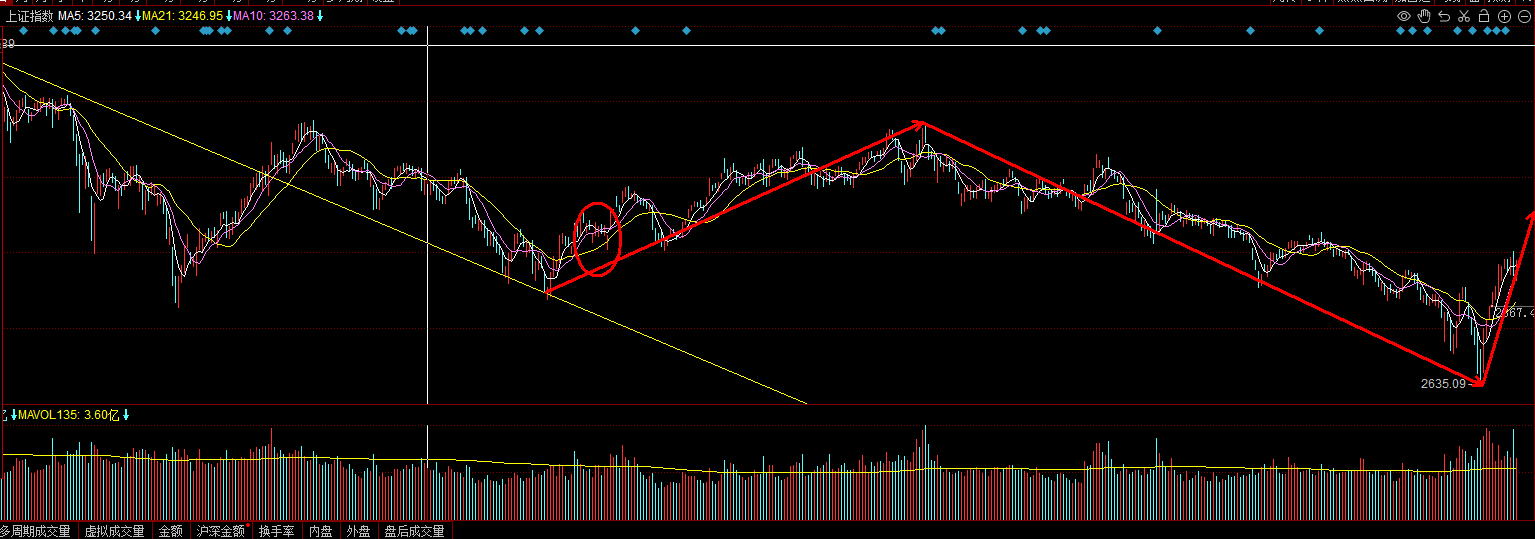Zoom out with the minus icon
This screenshot has height=539, width=1535.
[1524, 16]
